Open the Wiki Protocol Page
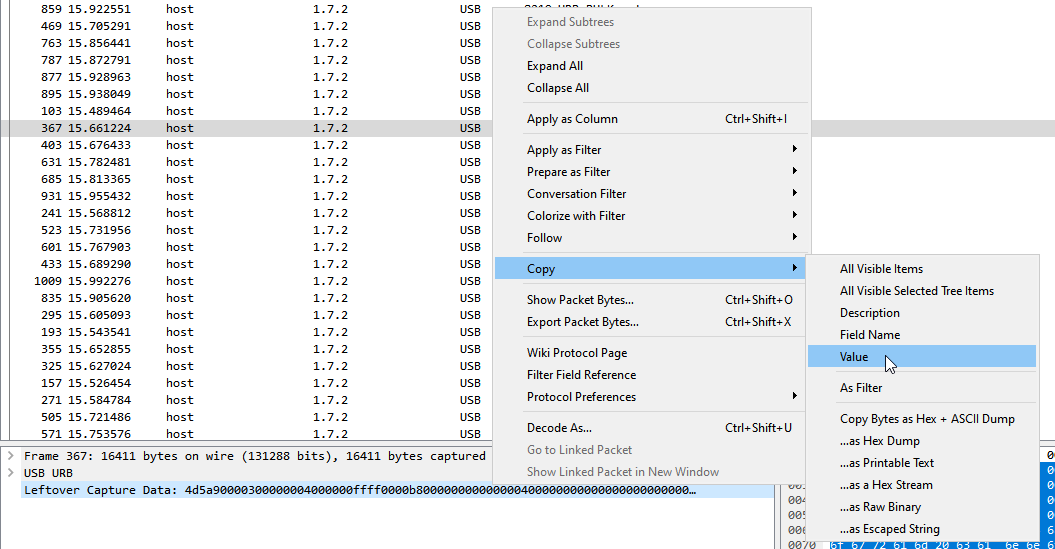The width and height of the screenshot is (1055, 549). click(x=577, y=353)
